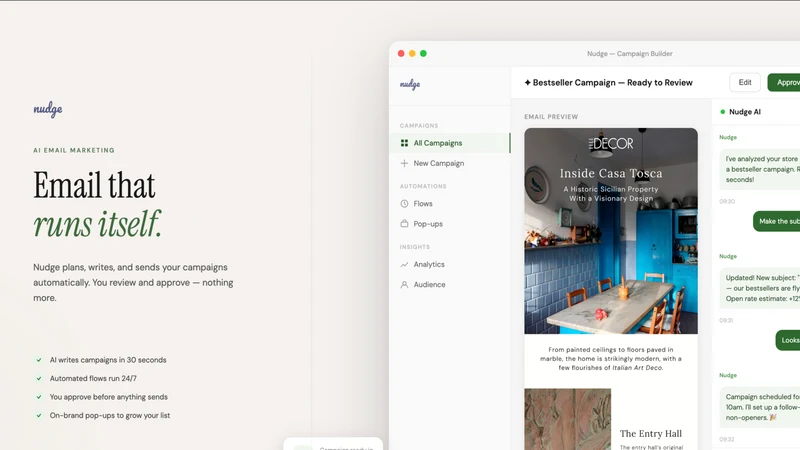Click checkmark beside Automated flows run 24/7

coord(39,378)
